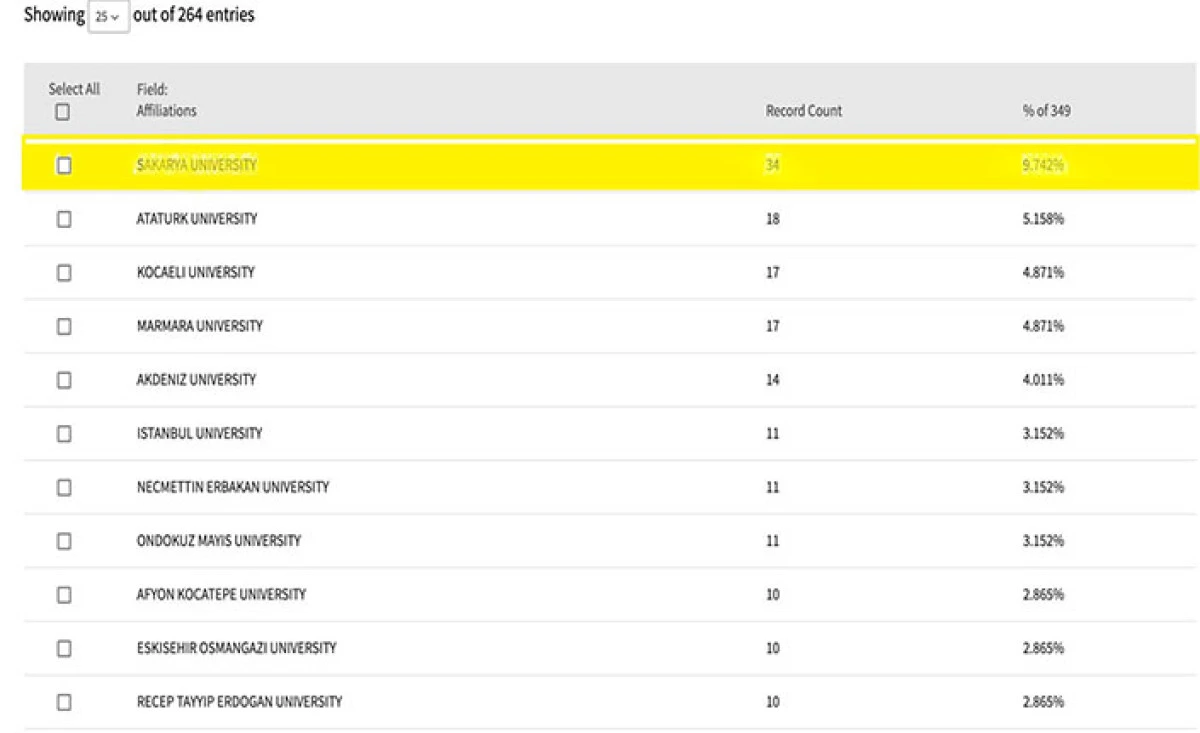Click the Affiliations field column header
Screen dimensions: 1200x733
[166, 111]
